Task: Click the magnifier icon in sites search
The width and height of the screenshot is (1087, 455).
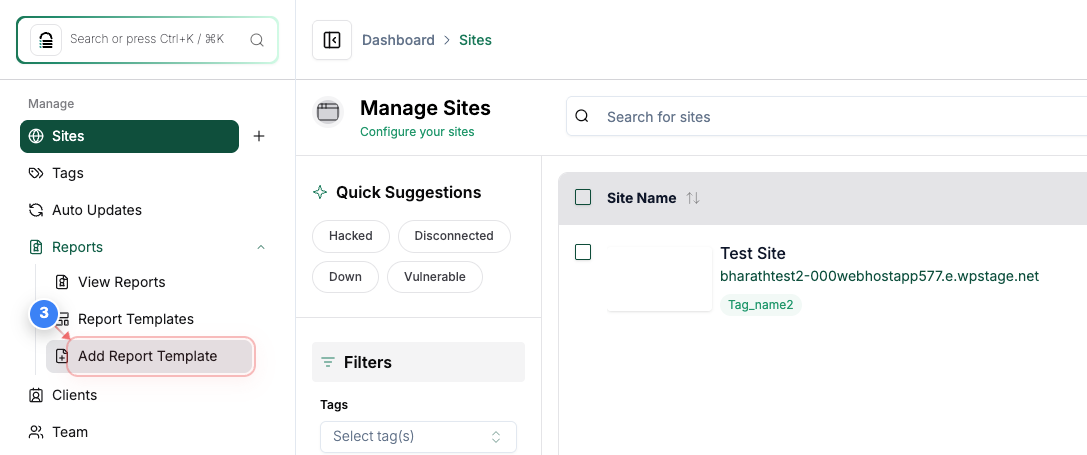Action: click(582, 116)
